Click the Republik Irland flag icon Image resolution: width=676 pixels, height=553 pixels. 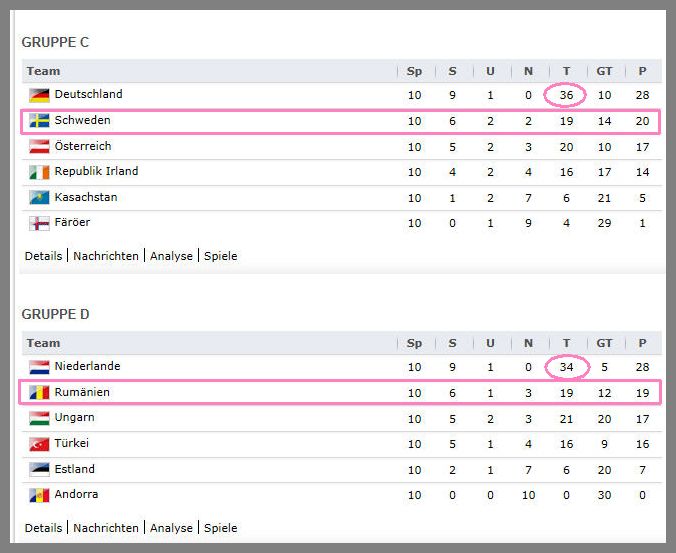[x=39, y=172]
